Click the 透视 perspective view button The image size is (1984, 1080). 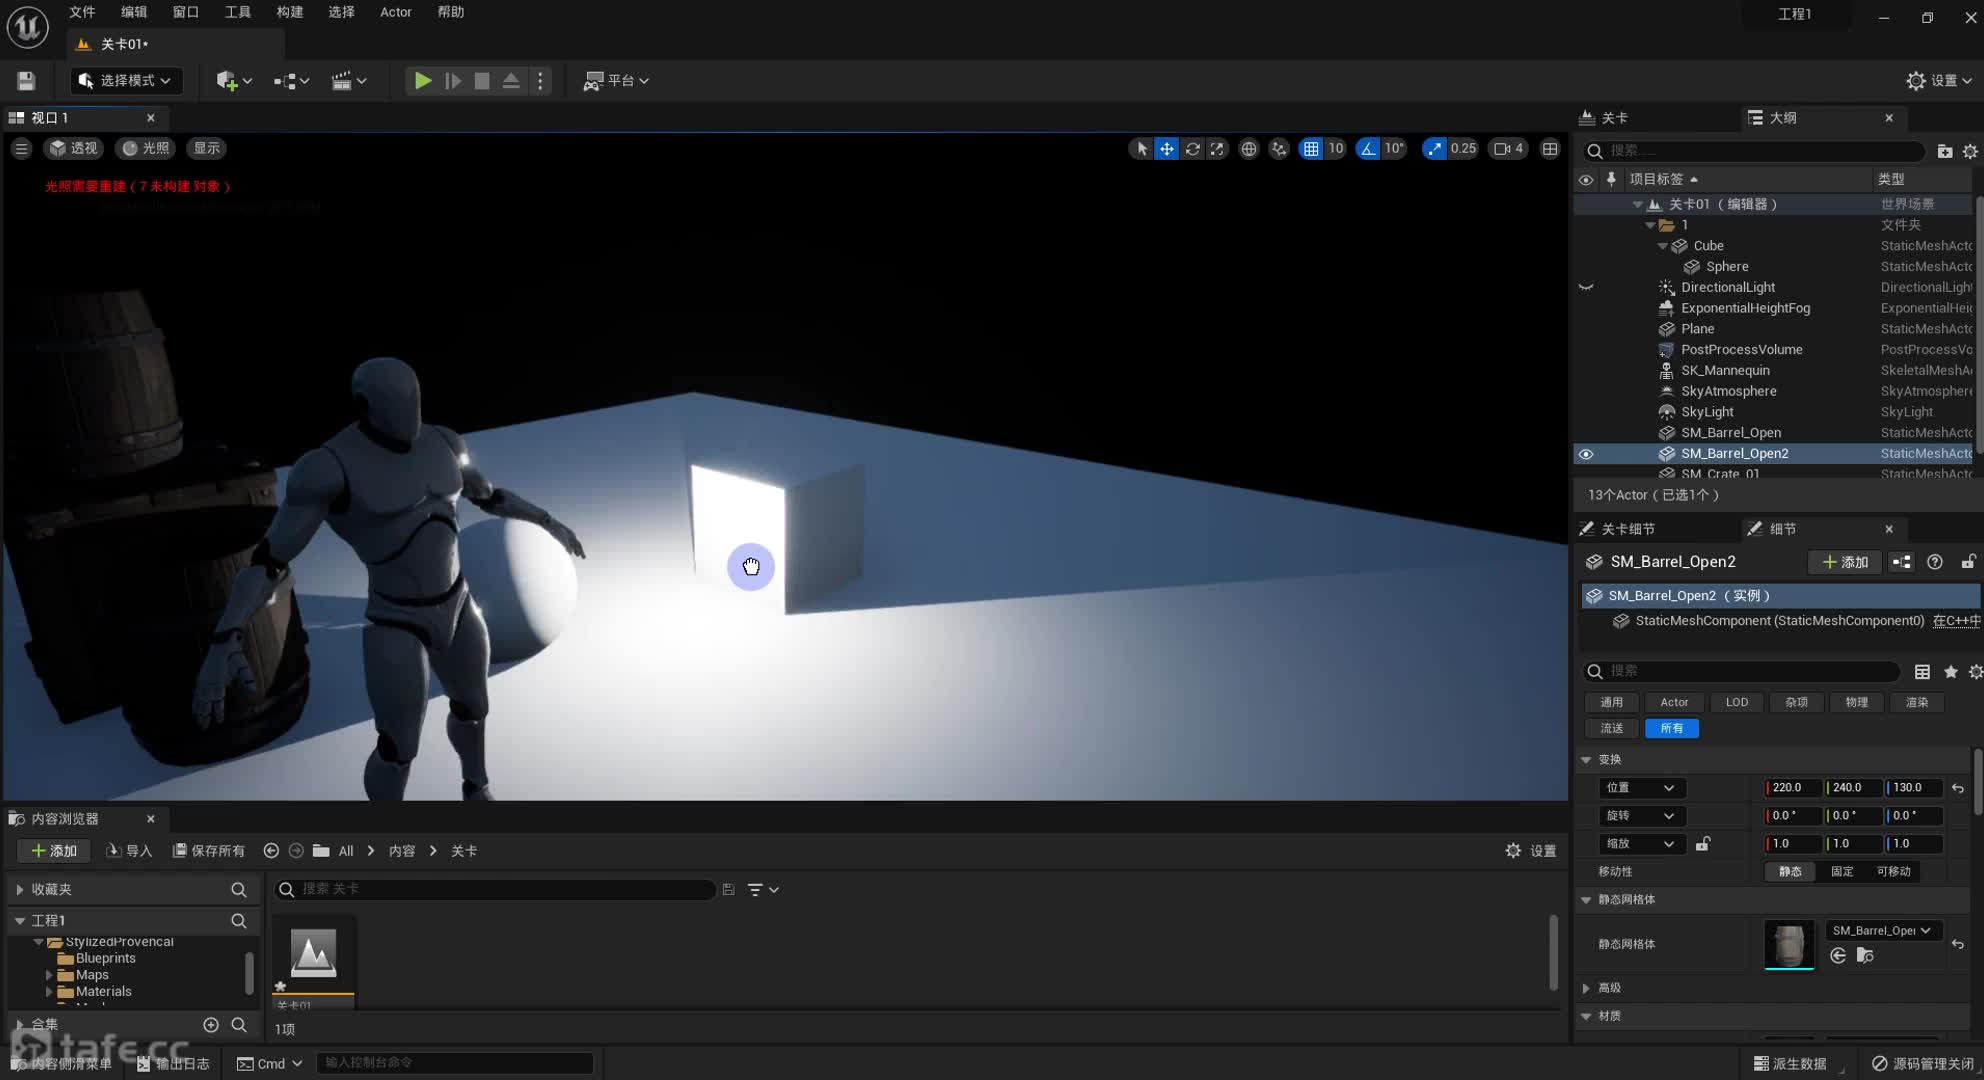[74, 148]
